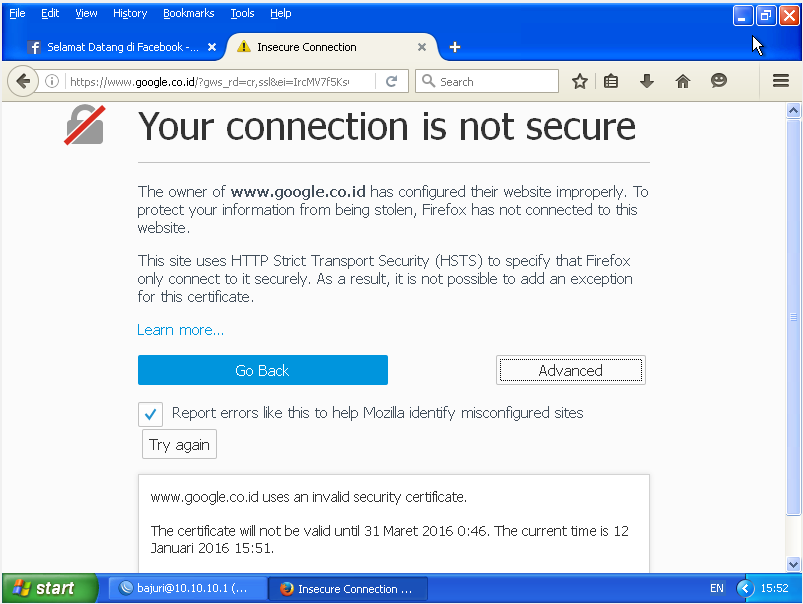Click the Advanced button

[570, 370]
